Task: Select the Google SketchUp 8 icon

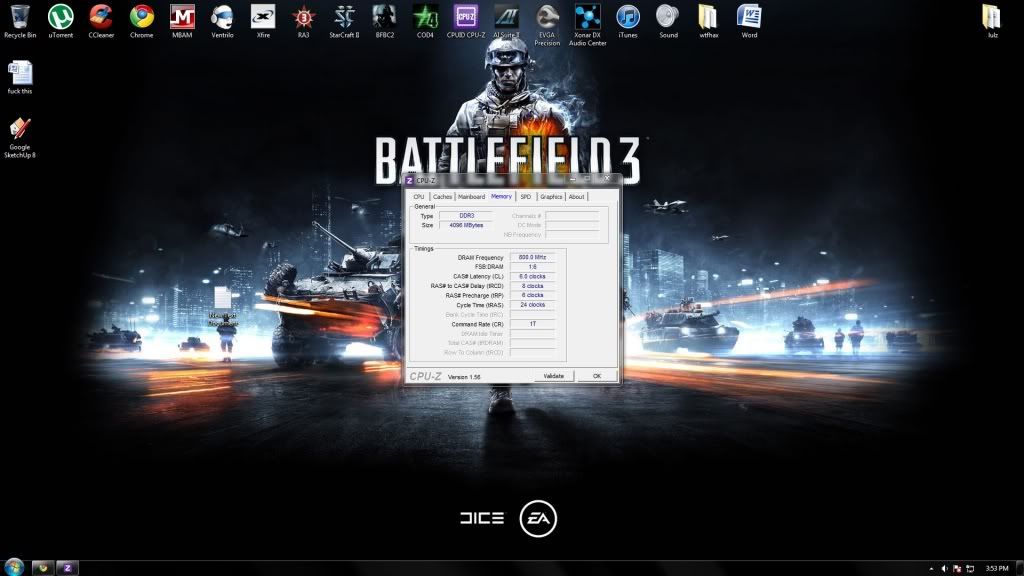Action: click(x=20, y=137)
